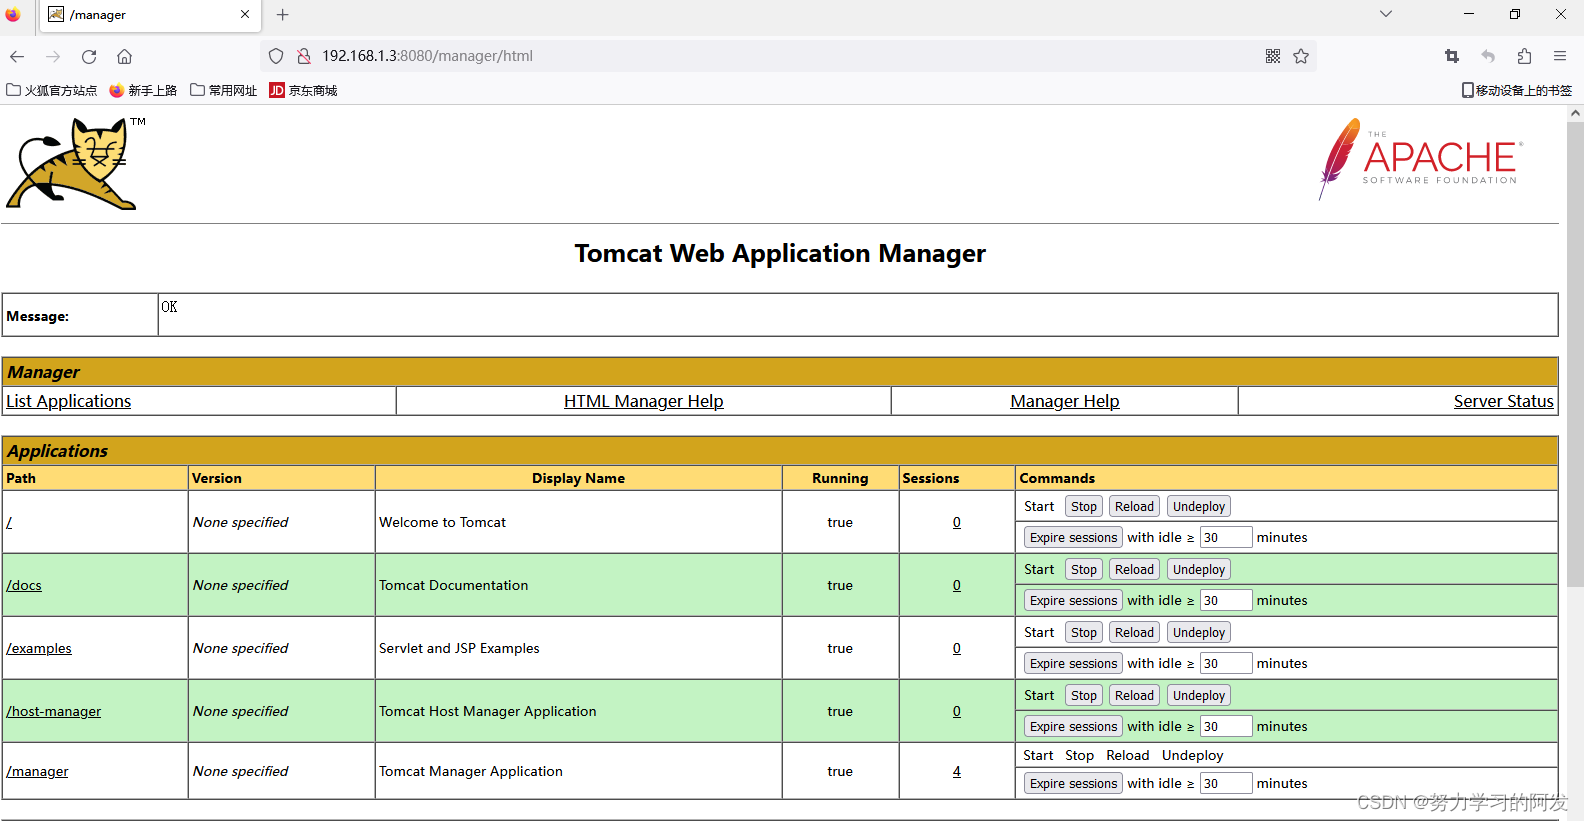Image resolution: width=1584 pixels, height=821 pixels.
Task: Go back to the previous page
Action: [x=17, y=56]
